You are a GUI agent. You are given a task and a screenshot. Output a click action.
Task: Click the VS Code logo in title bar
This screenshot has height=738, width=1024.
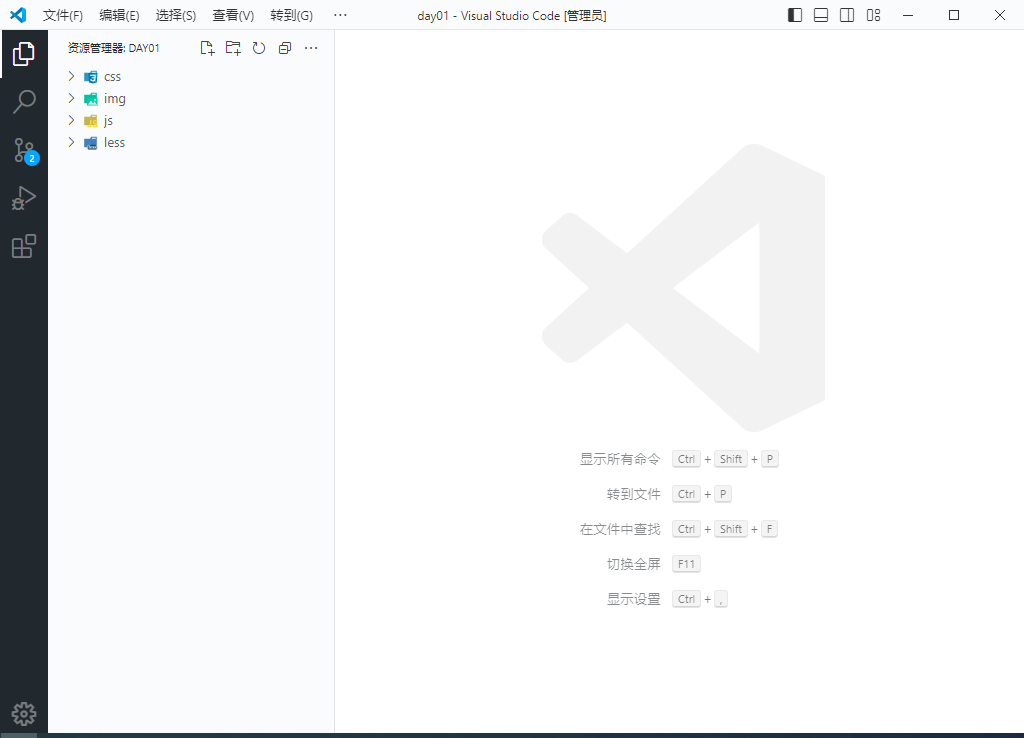point(18,14)
